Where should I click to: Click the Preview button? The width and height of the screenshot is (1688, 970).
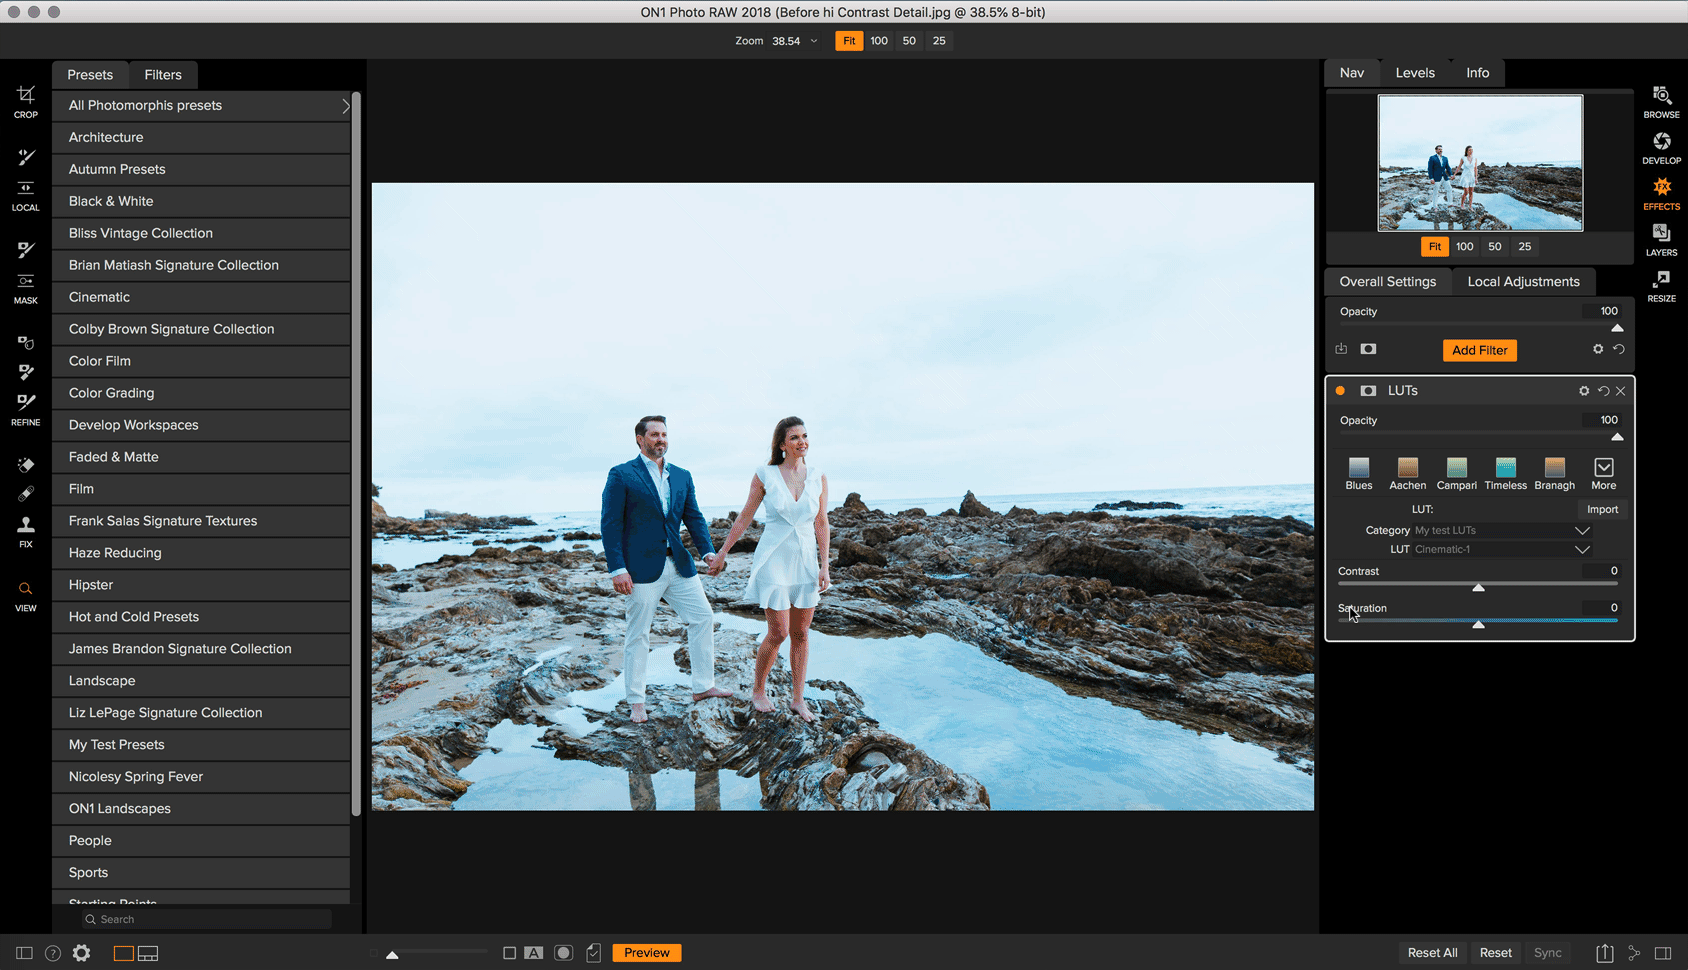(647, 953)
